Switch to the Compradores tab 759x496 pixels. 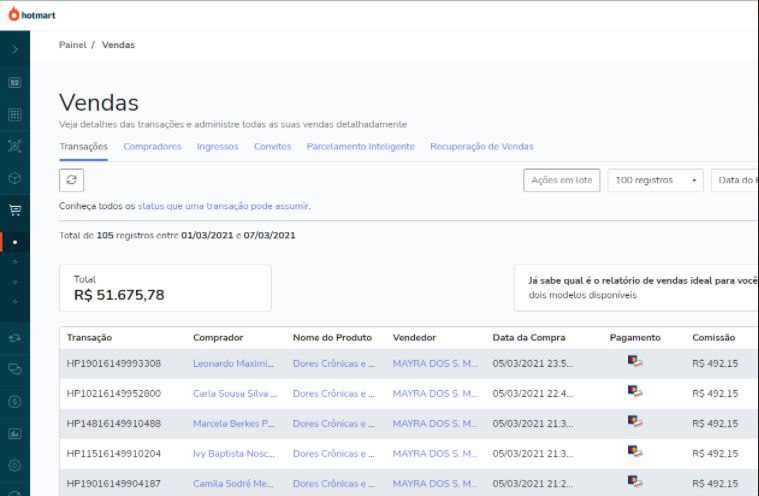click(152, 146)
